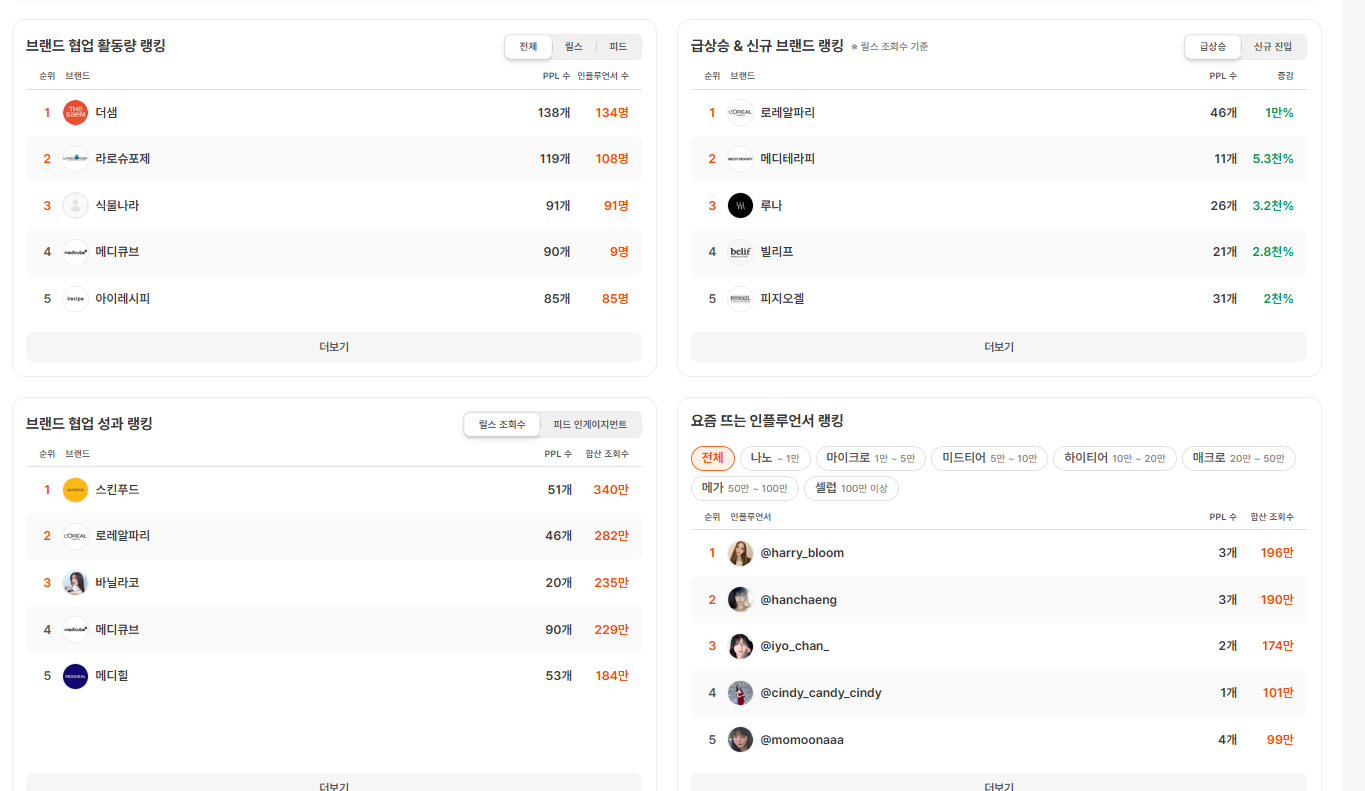The image size is (1365, 791).
Task: Select the 급상승 tab
Action: click(1213, 47)
